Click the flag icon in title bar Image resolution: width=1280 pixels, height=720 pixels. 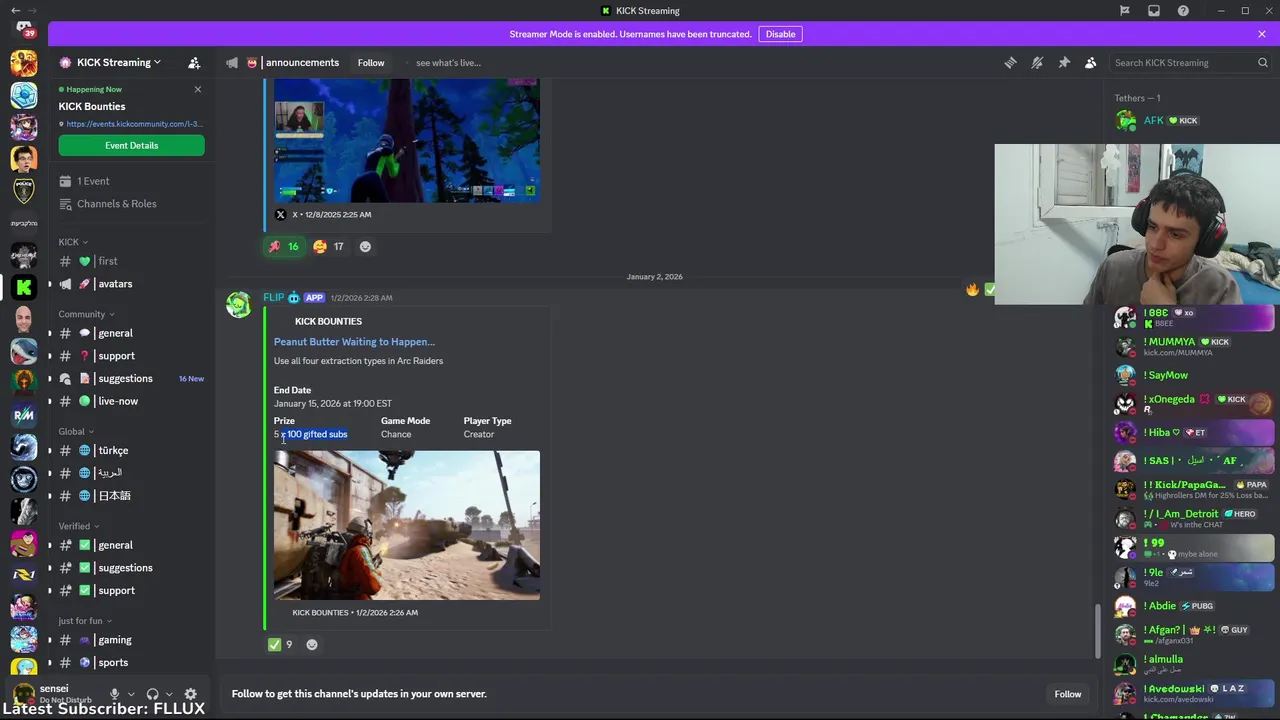point(1125,11)
